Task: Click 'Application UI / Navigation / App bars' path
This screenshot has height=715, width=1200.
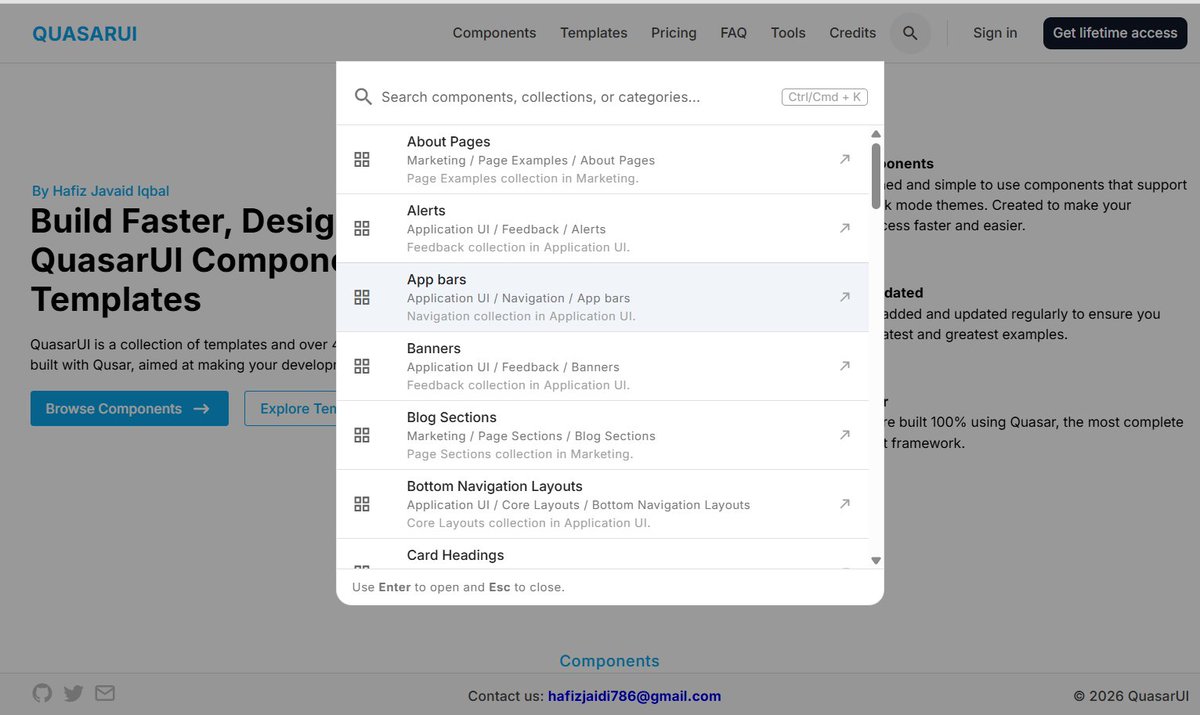Action: click(x=518, y=298)
